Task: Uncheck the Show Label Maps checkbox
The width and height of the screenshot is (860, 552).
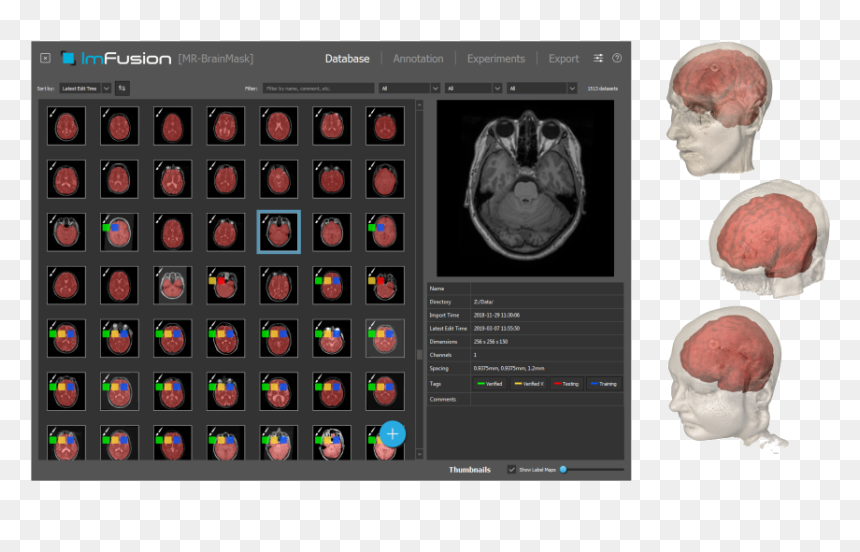Action: pyautogui.click(x=511, y=470)
